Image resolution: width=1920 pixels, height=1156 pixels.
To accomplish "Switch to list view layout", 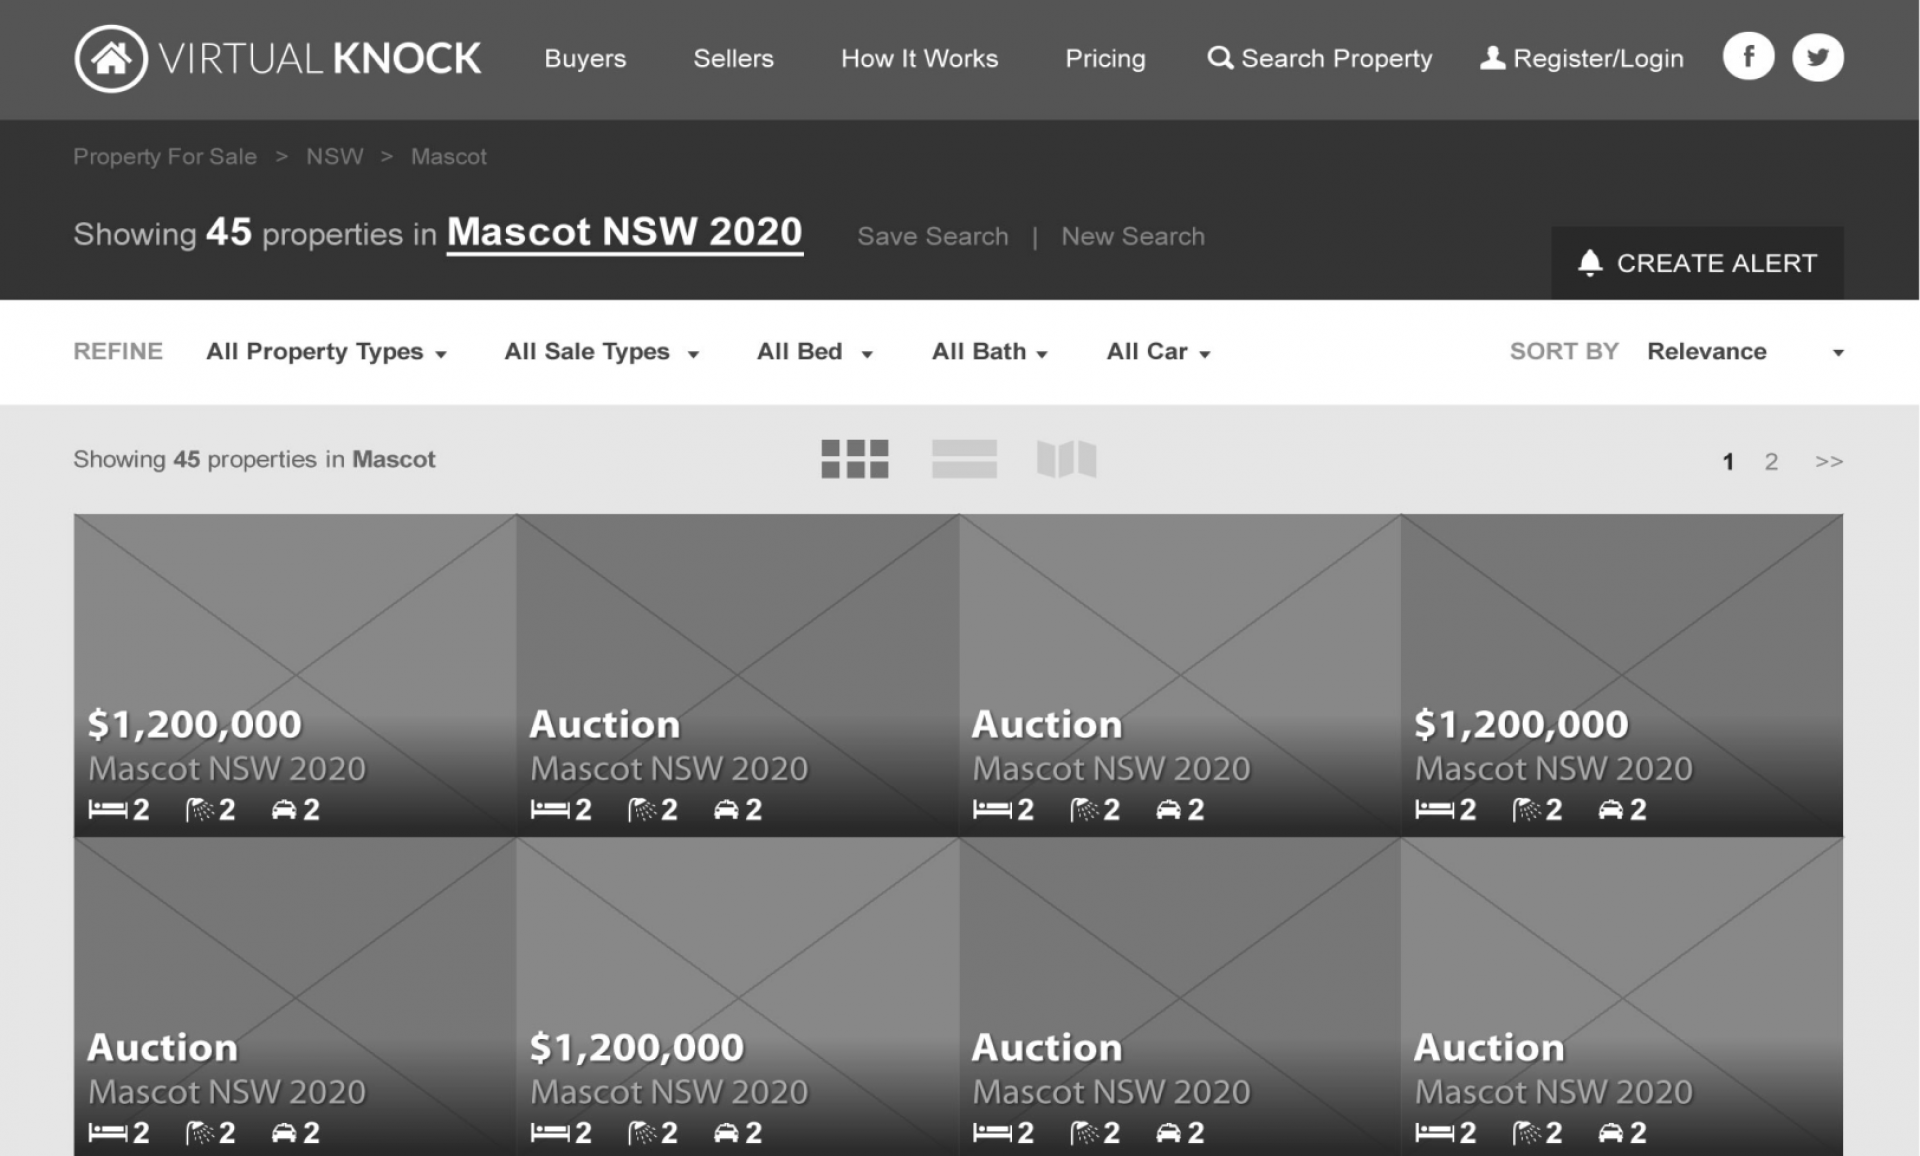I will point(964,459).
